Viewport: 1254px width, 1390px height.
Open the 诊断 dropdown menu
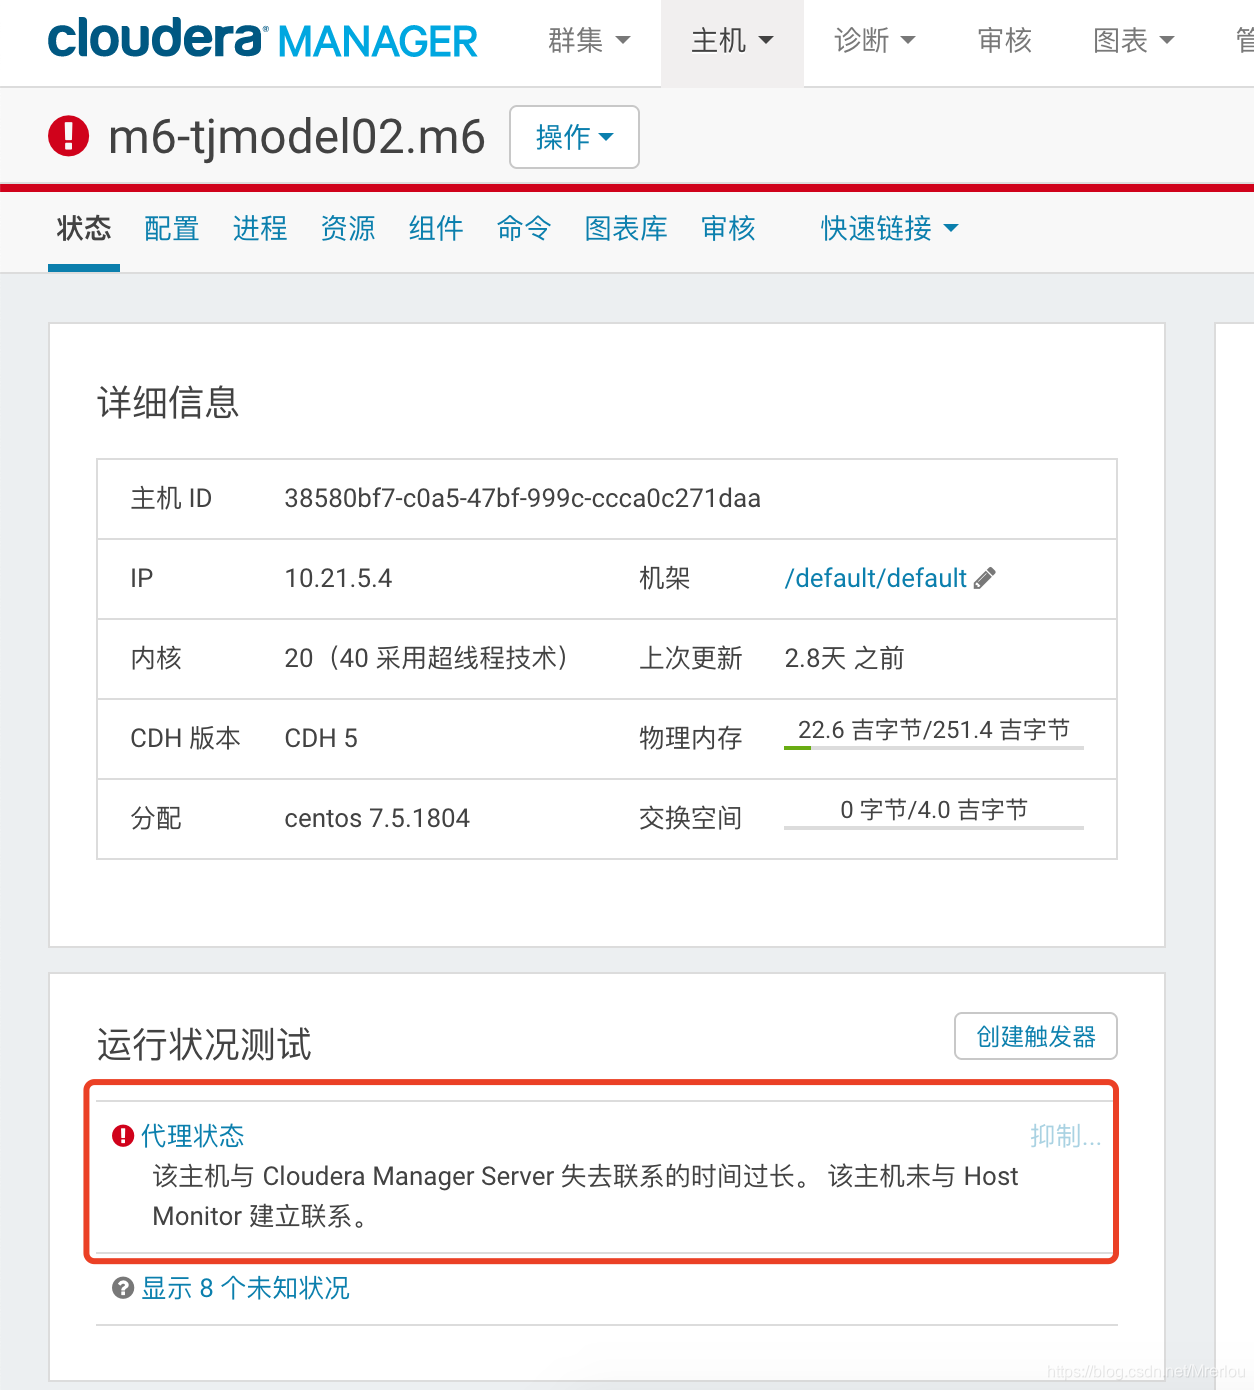coord(874,40)
